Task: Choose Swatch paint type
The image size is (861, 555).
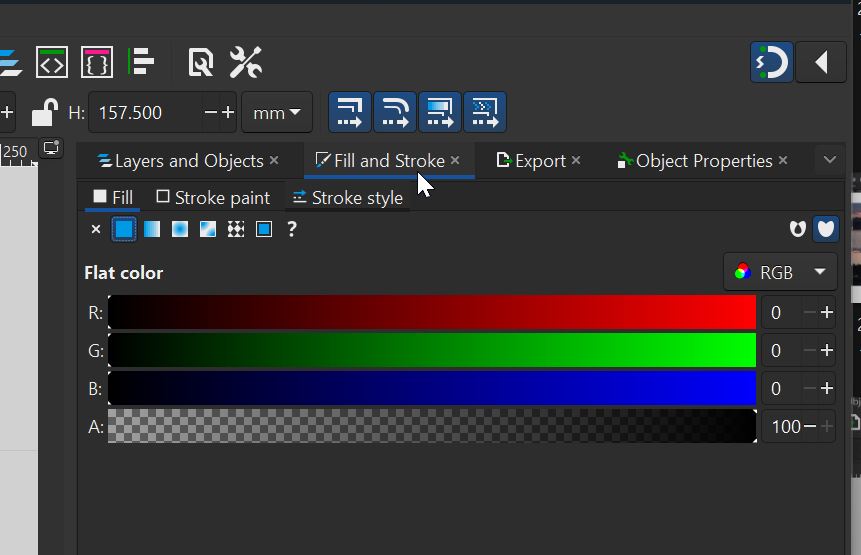Action: pyautogui.click(x=264, y=229)
